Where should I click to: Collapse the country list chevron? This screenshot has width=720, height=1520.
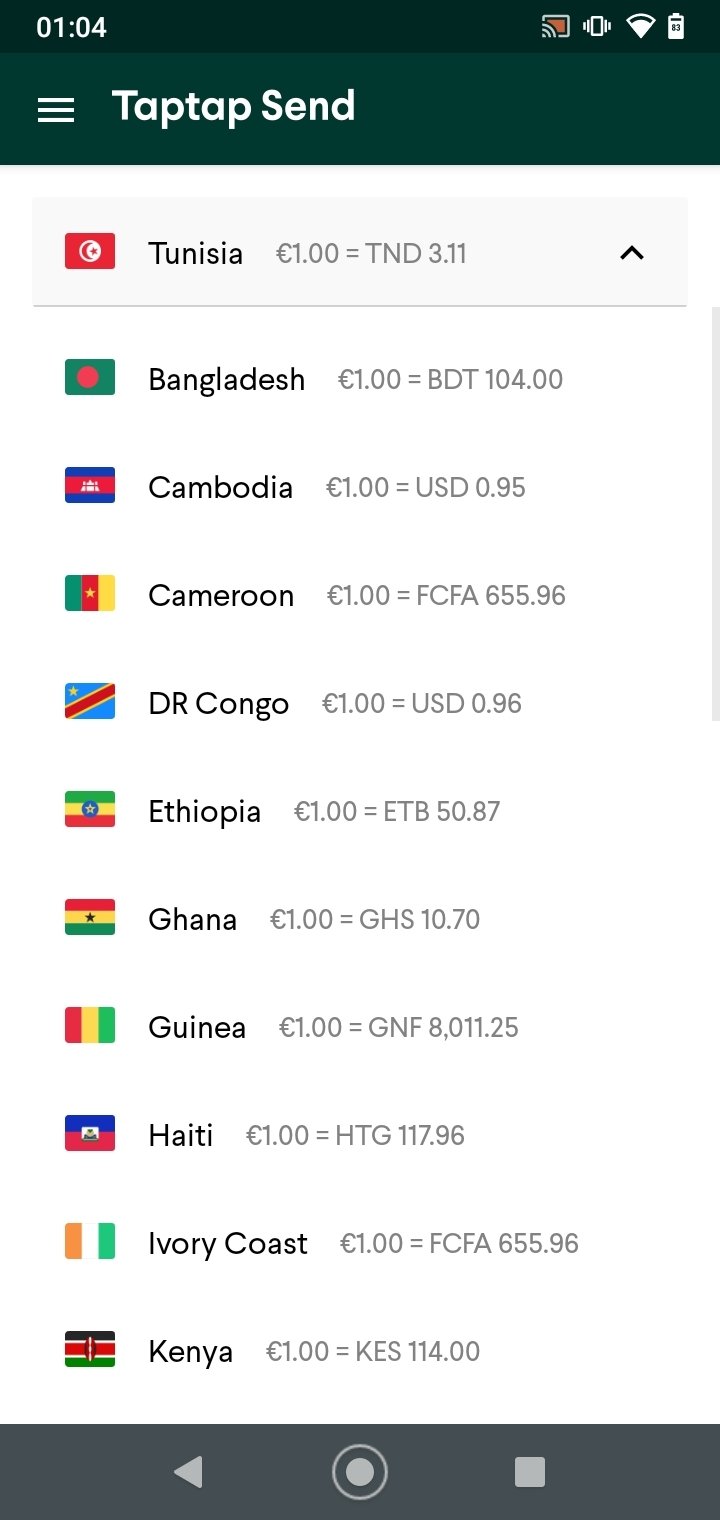click(x=631, y=253)
